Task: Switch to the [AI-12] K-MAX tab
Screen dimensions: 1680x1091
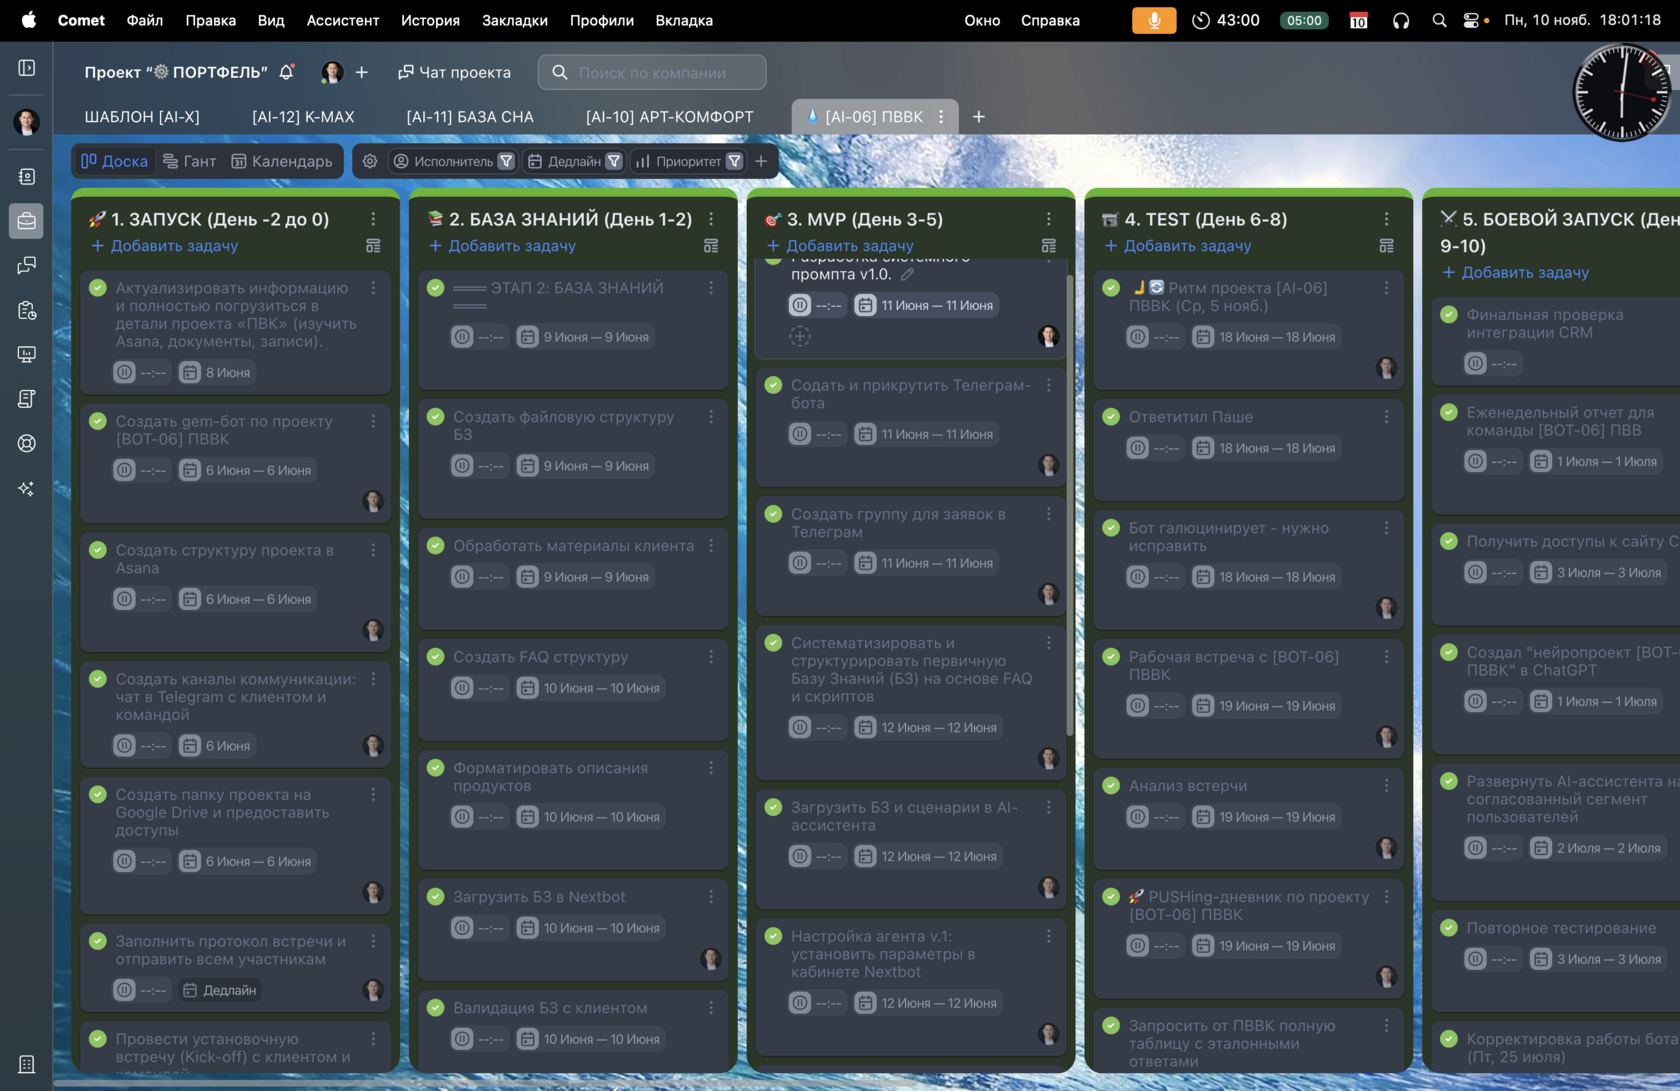Action: [303, 117]
